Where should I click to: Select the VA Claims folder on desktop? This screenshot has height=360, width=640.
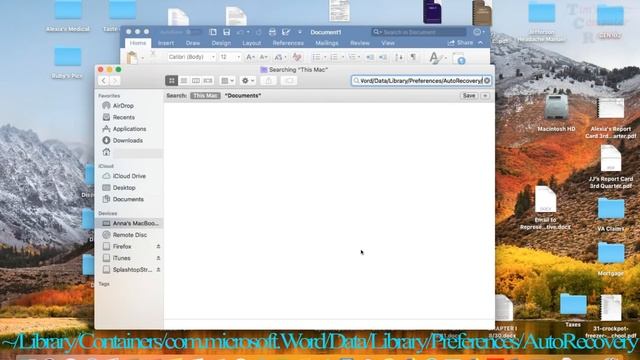[x=611, y=208]
